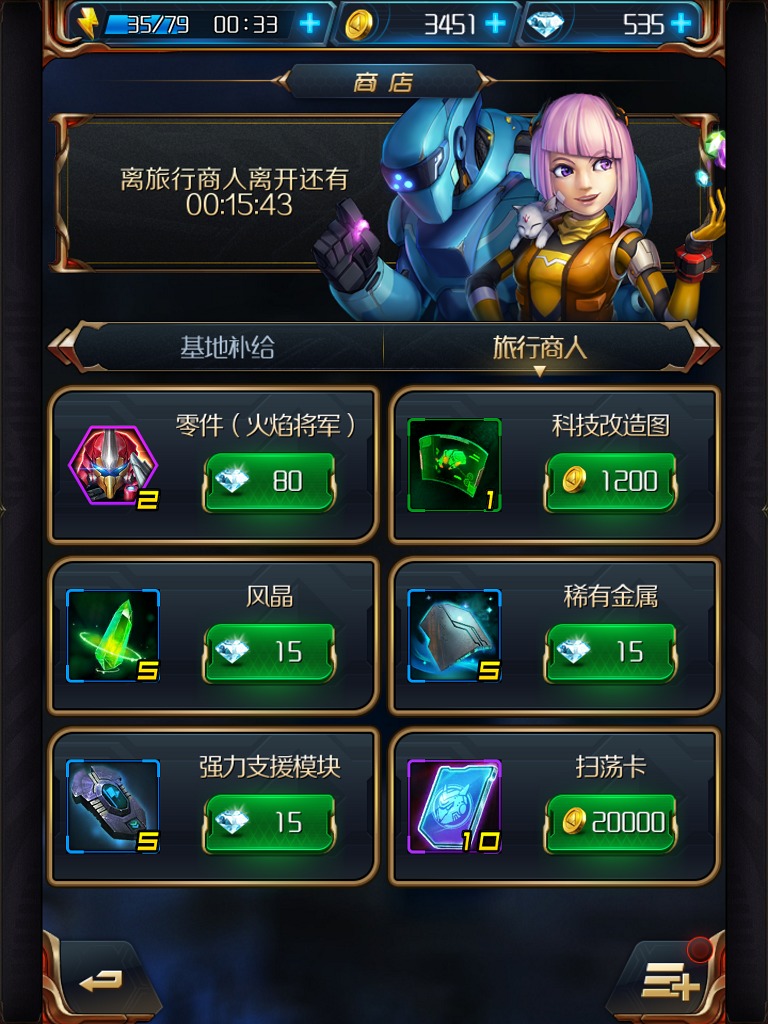
Task: Select the green tech blueprint item icon
Action: (454, 465)
